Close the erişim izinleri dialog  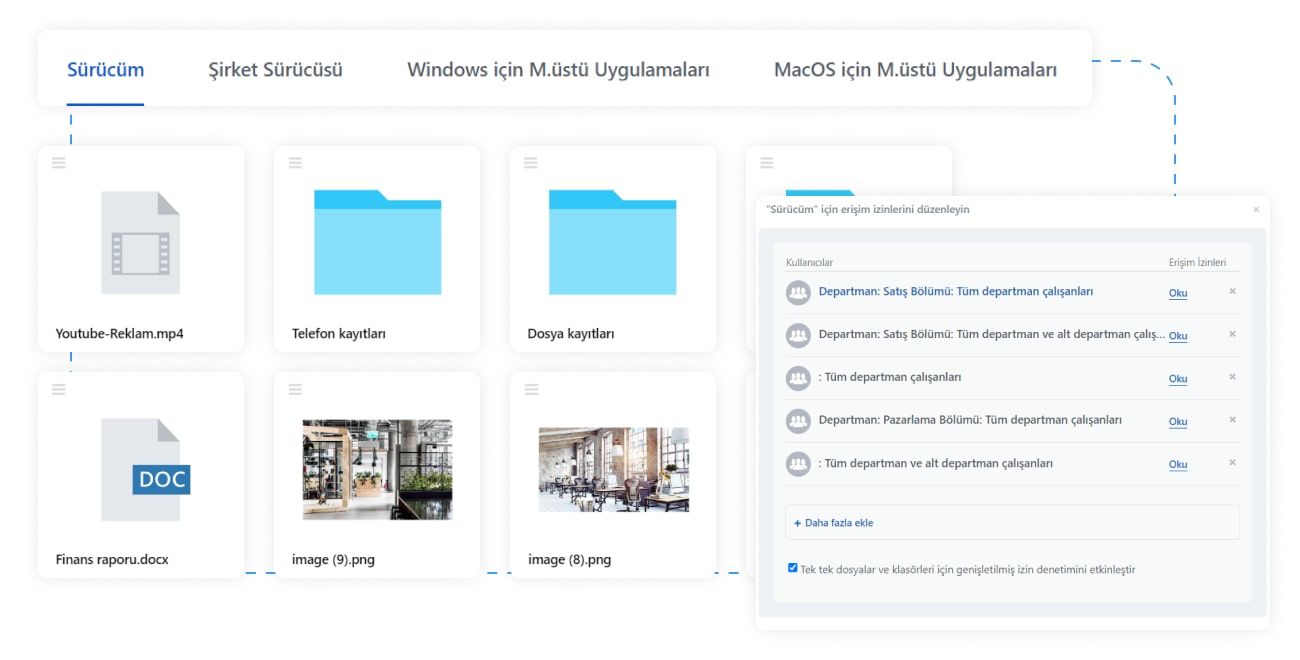tap(1256, 210)
